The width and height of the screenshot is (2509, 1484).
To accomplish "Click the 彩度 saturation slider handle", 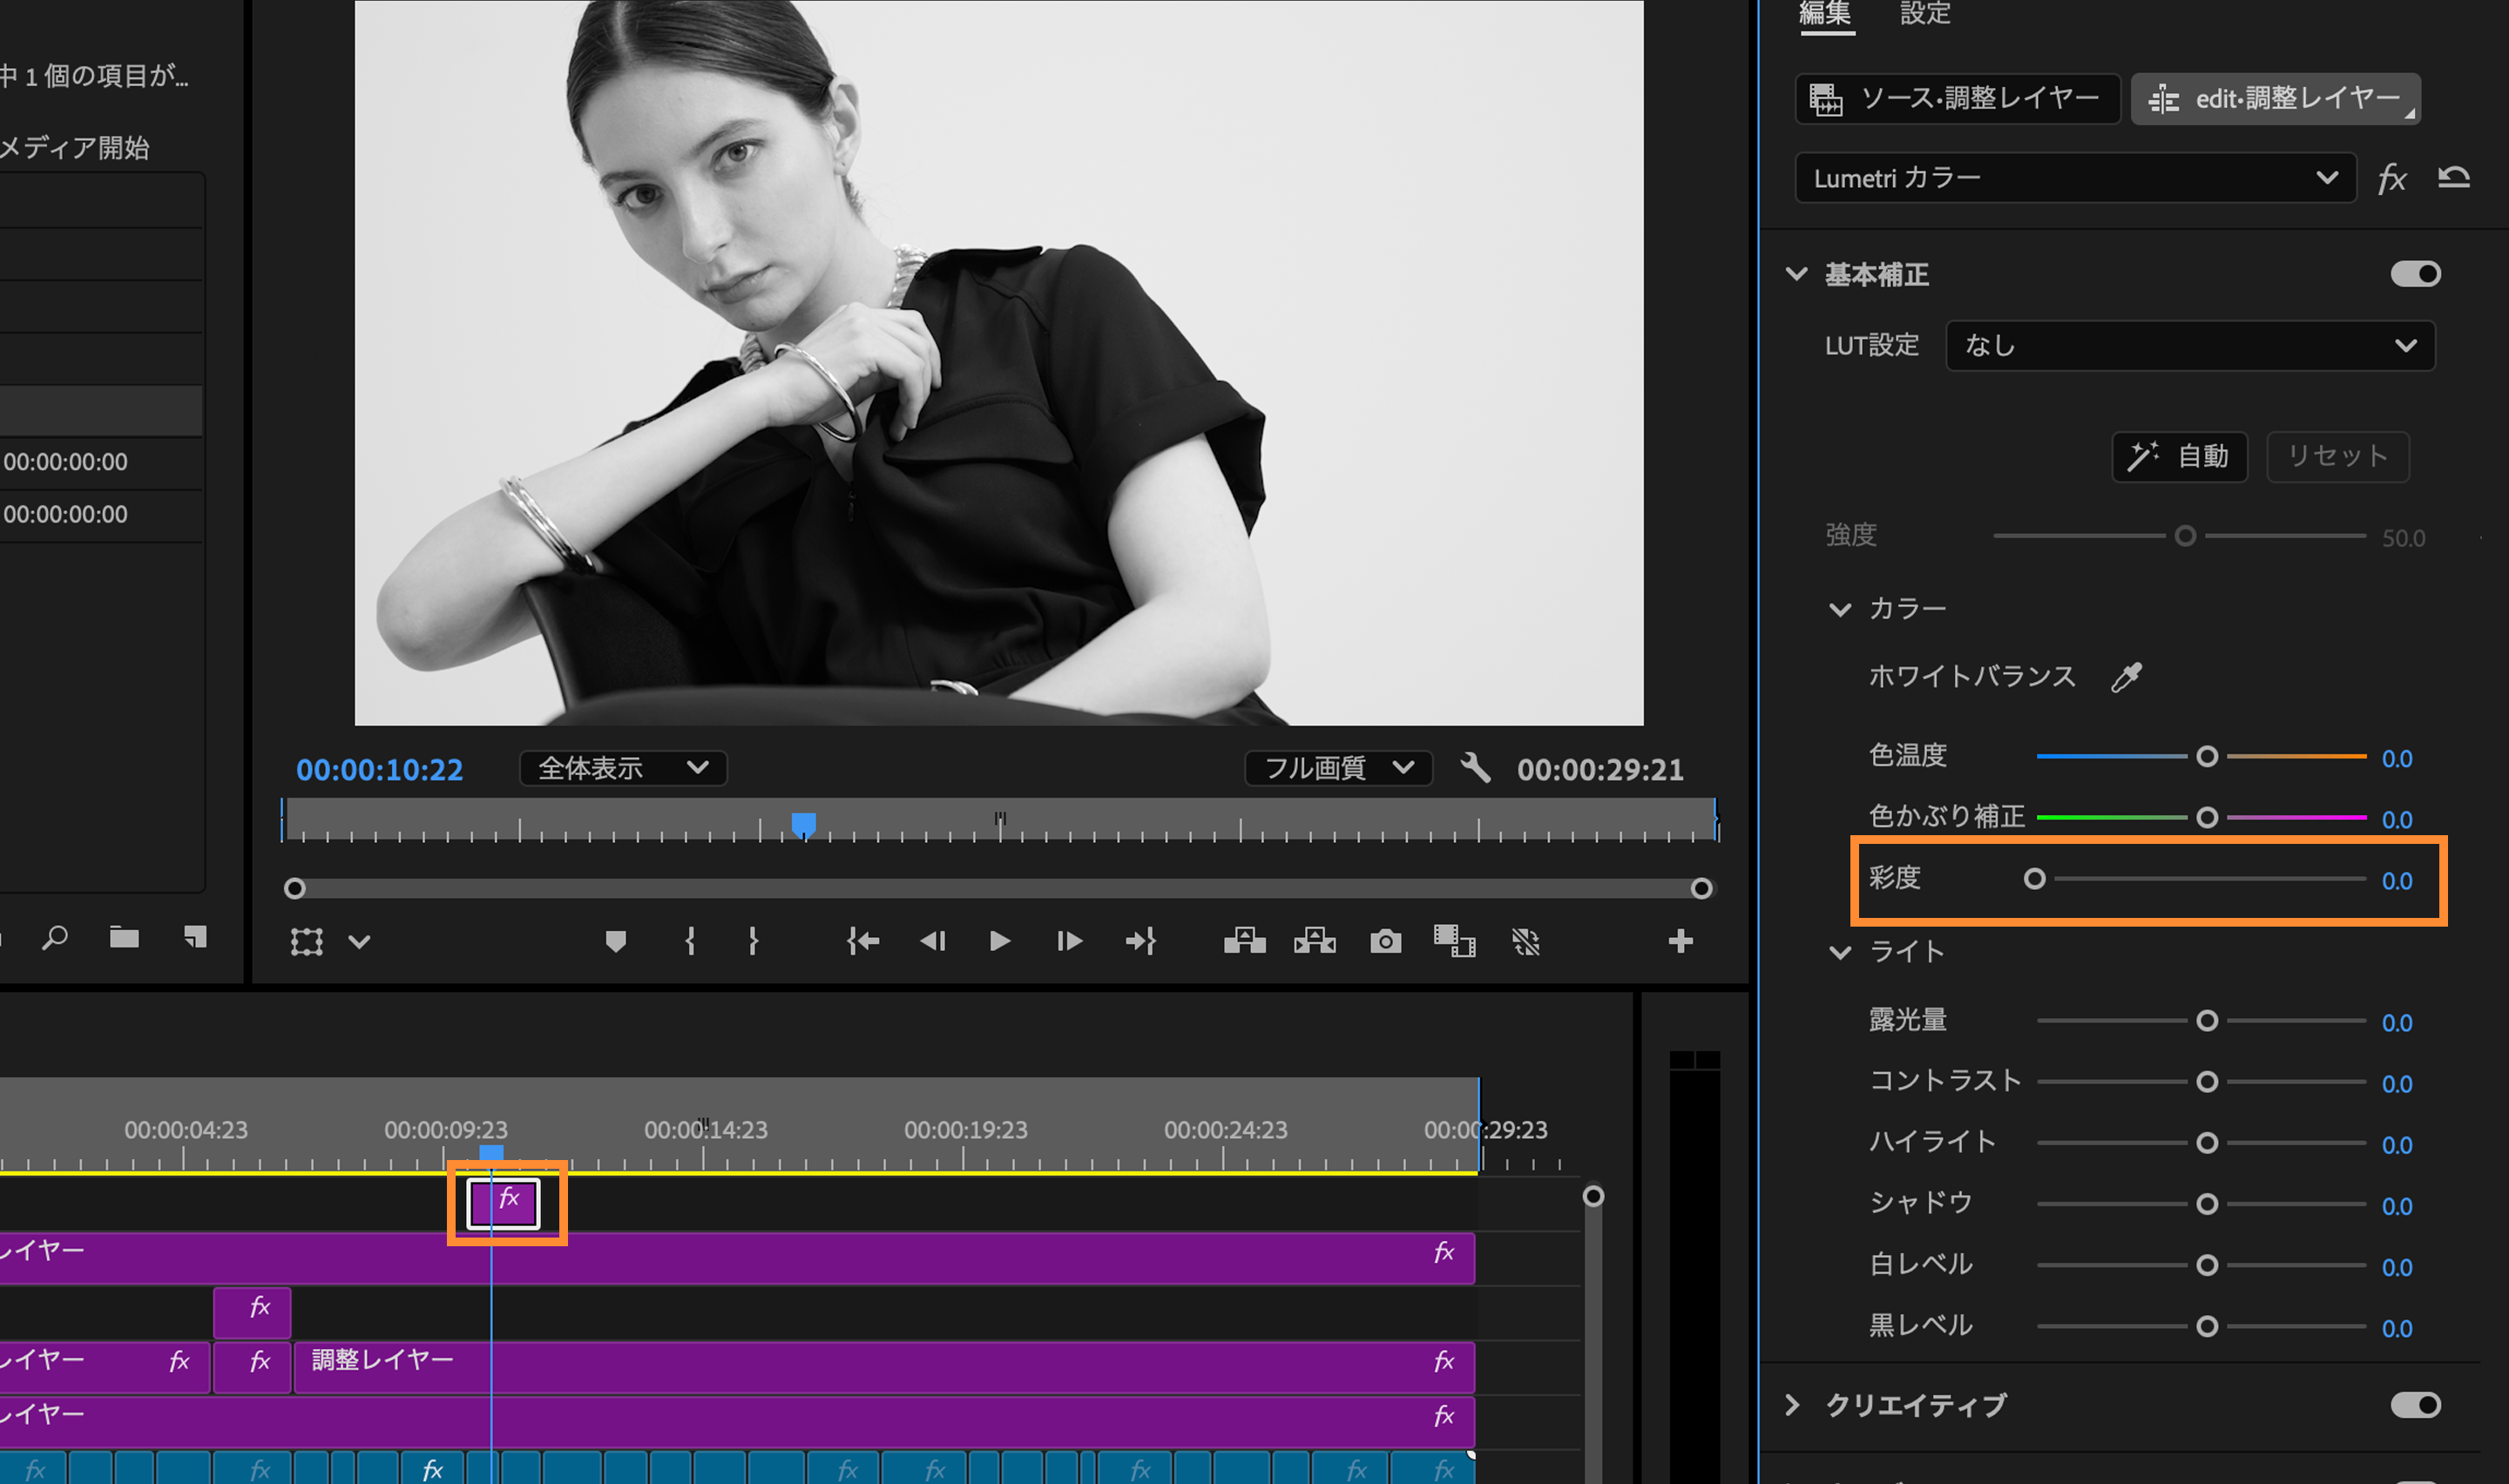I will pos(2034,879).
